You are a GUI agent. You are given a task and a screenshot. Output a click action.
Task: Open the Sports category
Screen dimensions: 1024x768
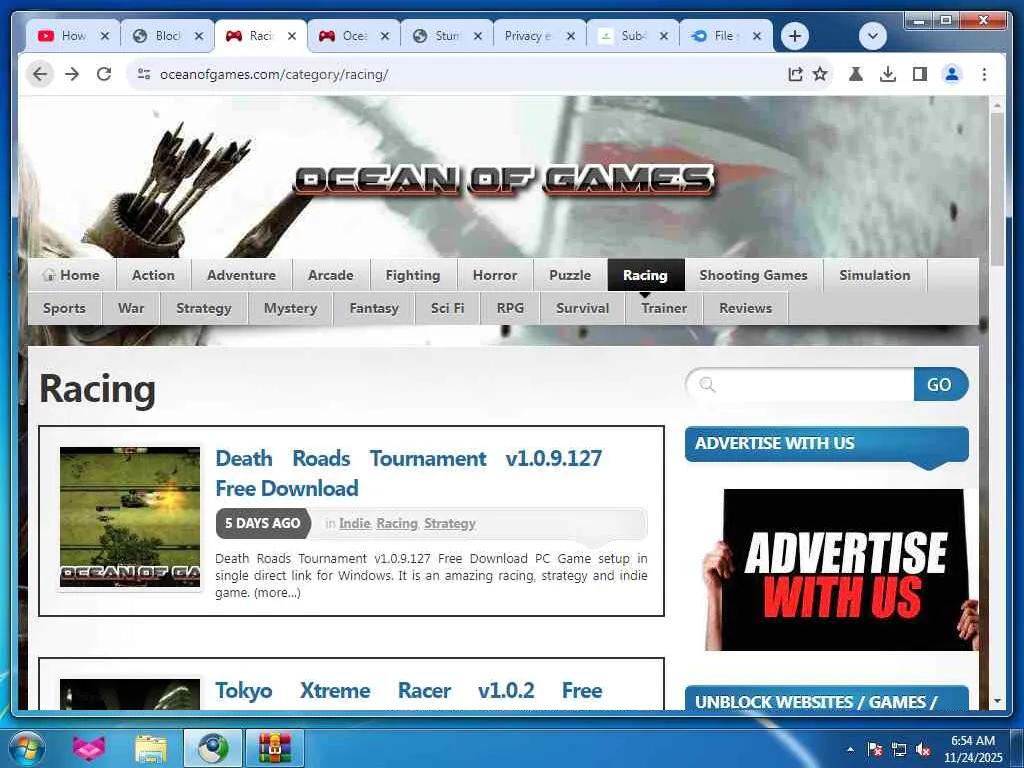coord(65,308)
